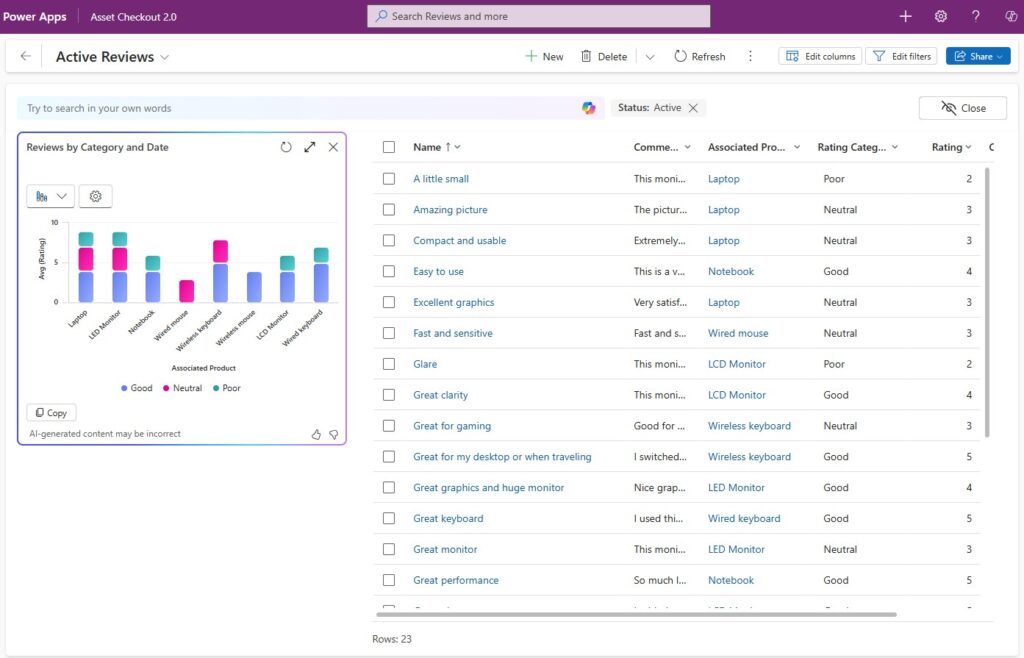The image size is (1024, 658).
Task: Give thumbs down on AI chart
Action: click(x=334, y=434)
